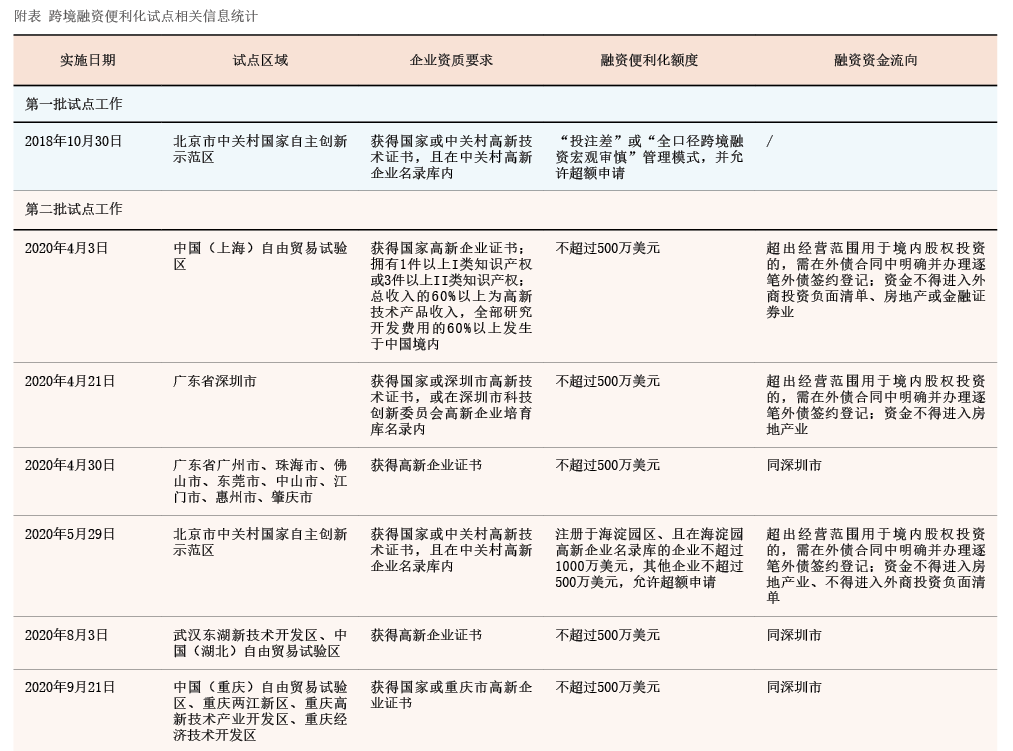This screenshot has height=751, width=1013.
Task: Click the date cell 2020年4月30日
Action: 70,465
